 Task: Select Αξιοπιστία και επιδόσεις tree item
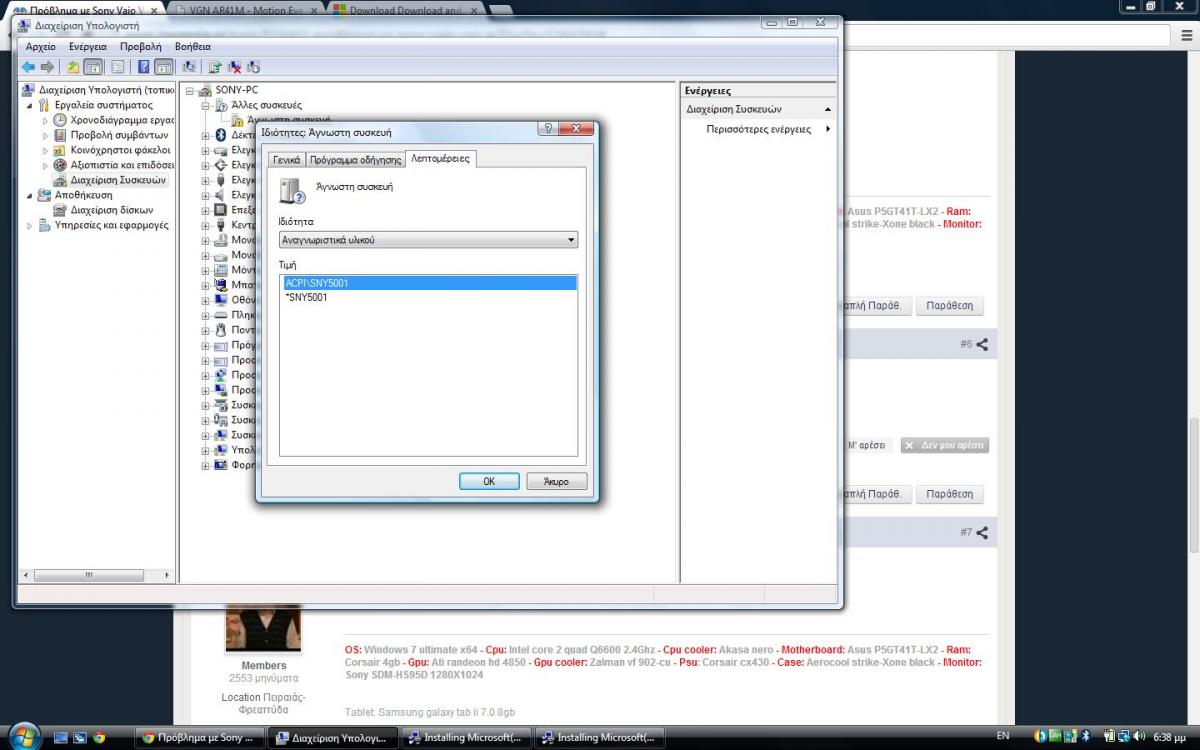[122, 165]
